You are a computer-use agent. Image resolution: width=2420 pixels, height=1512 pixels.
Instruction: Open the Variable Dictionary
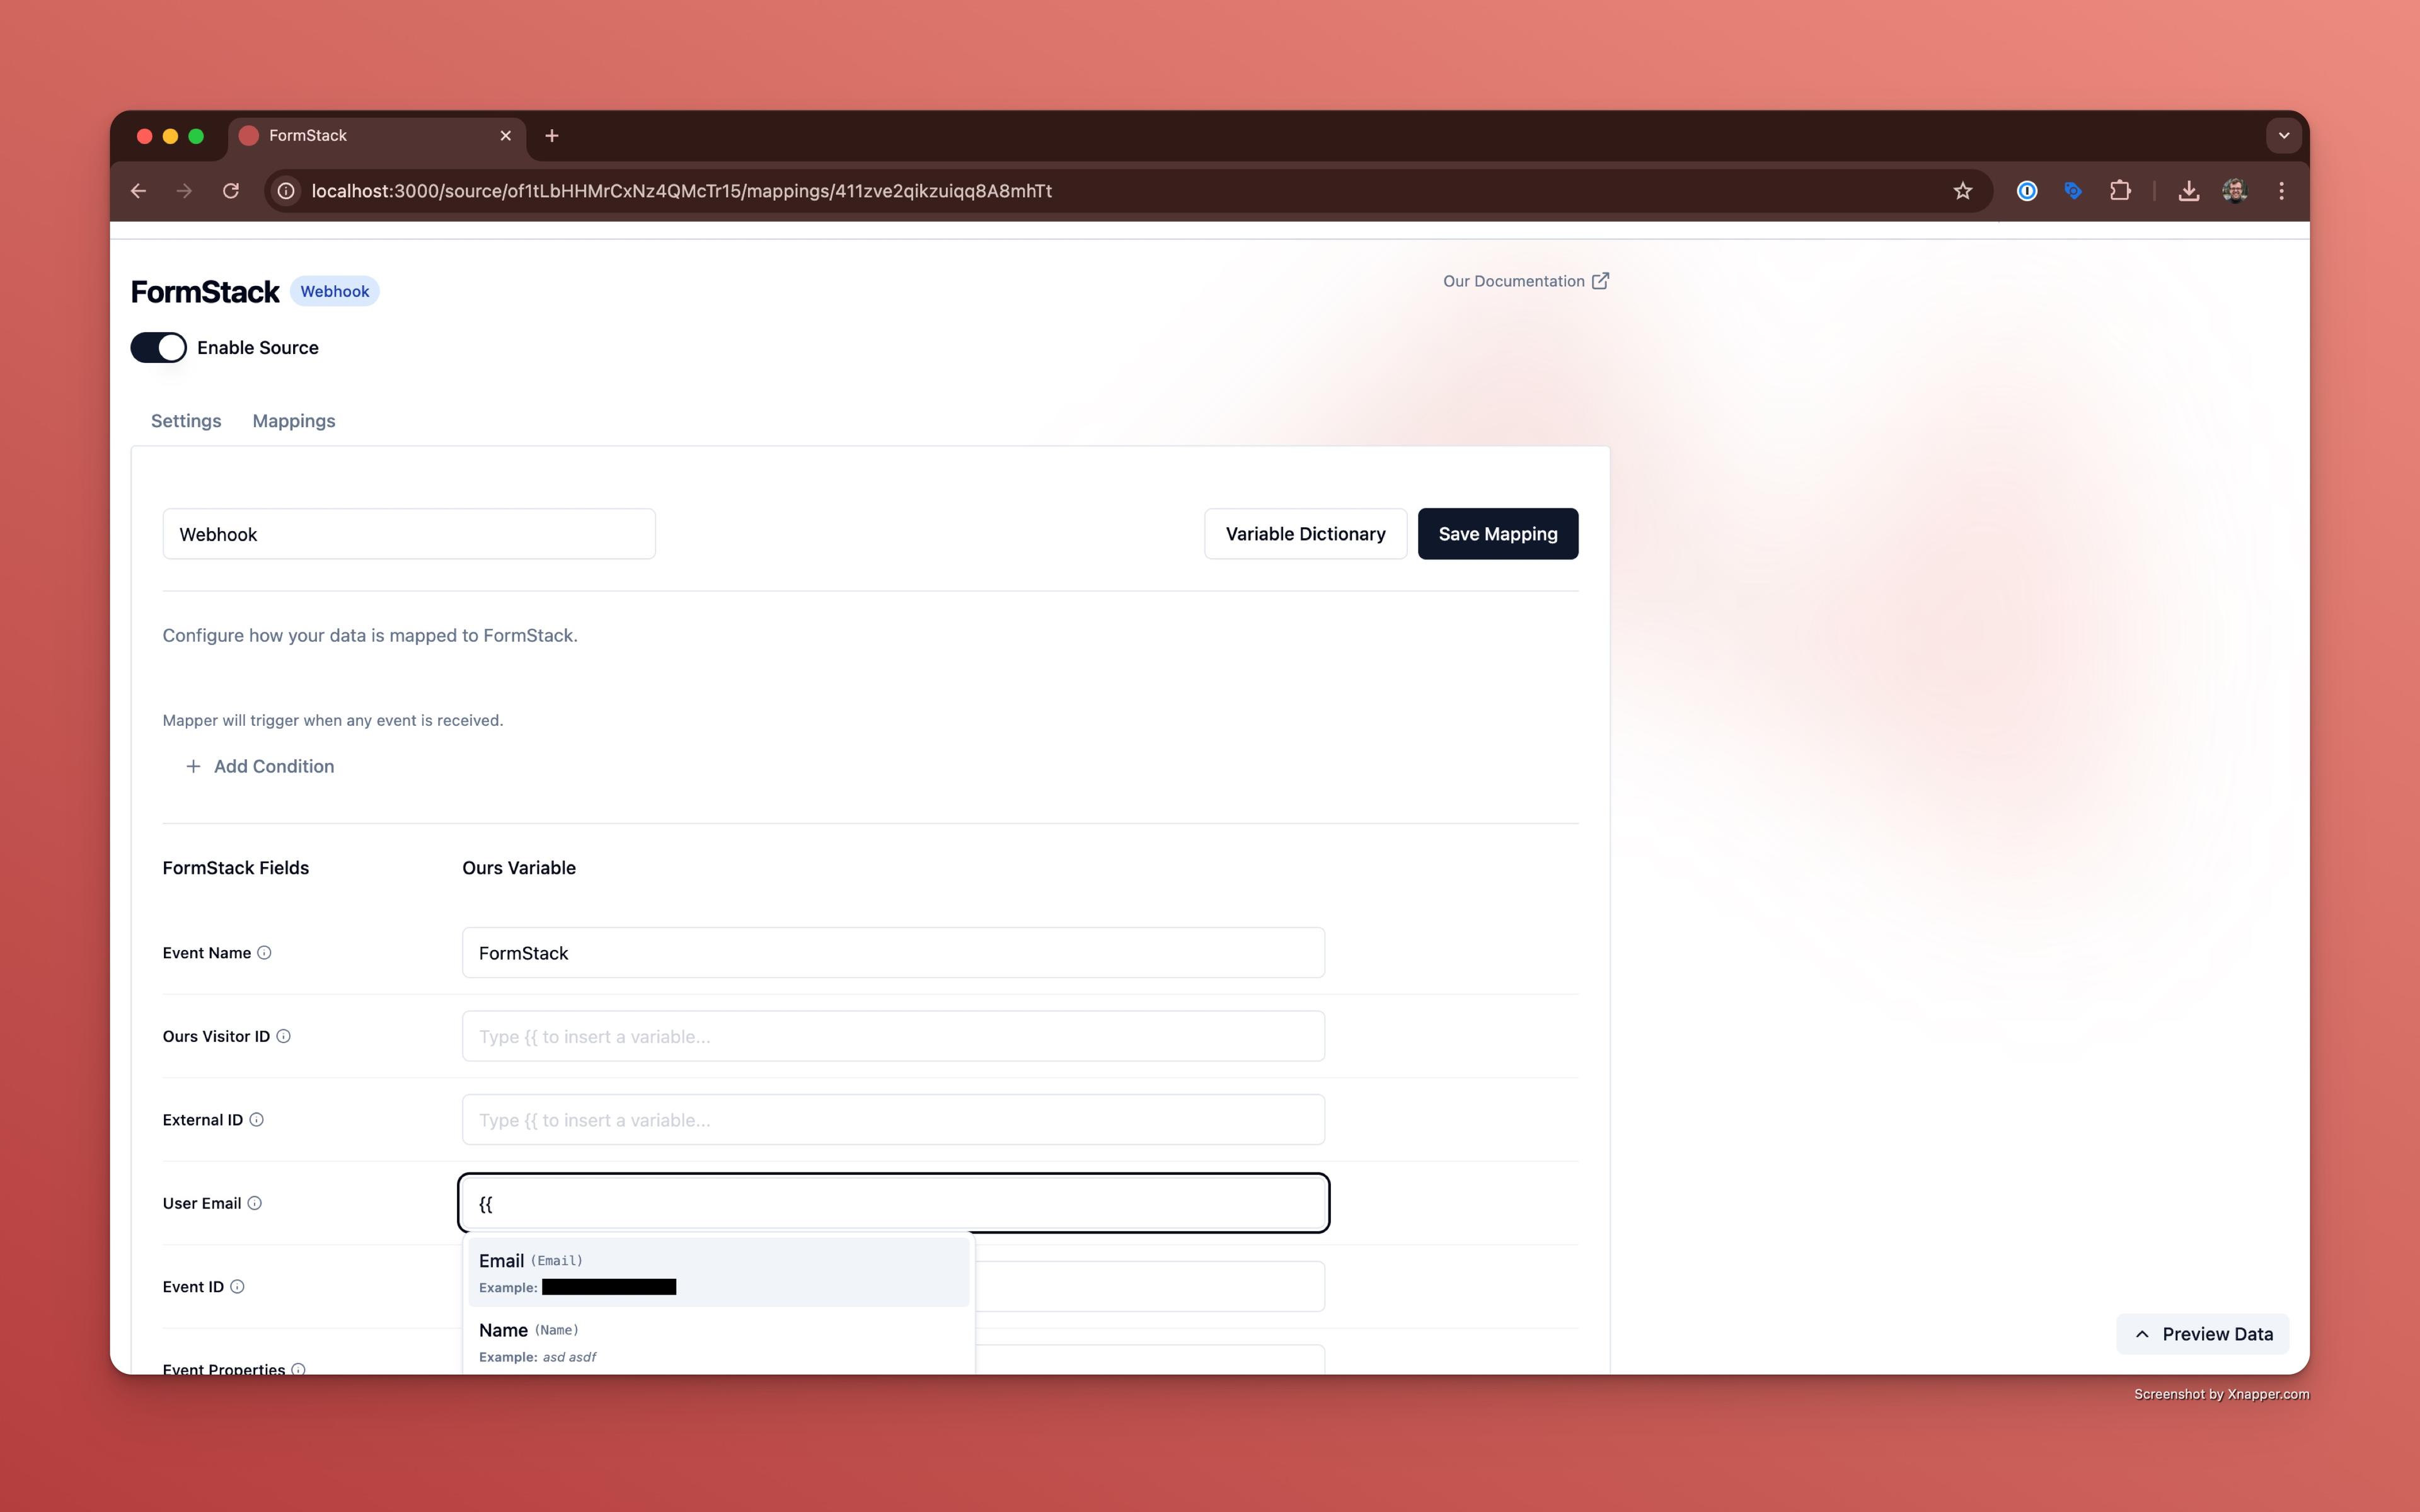(1305, 534)
